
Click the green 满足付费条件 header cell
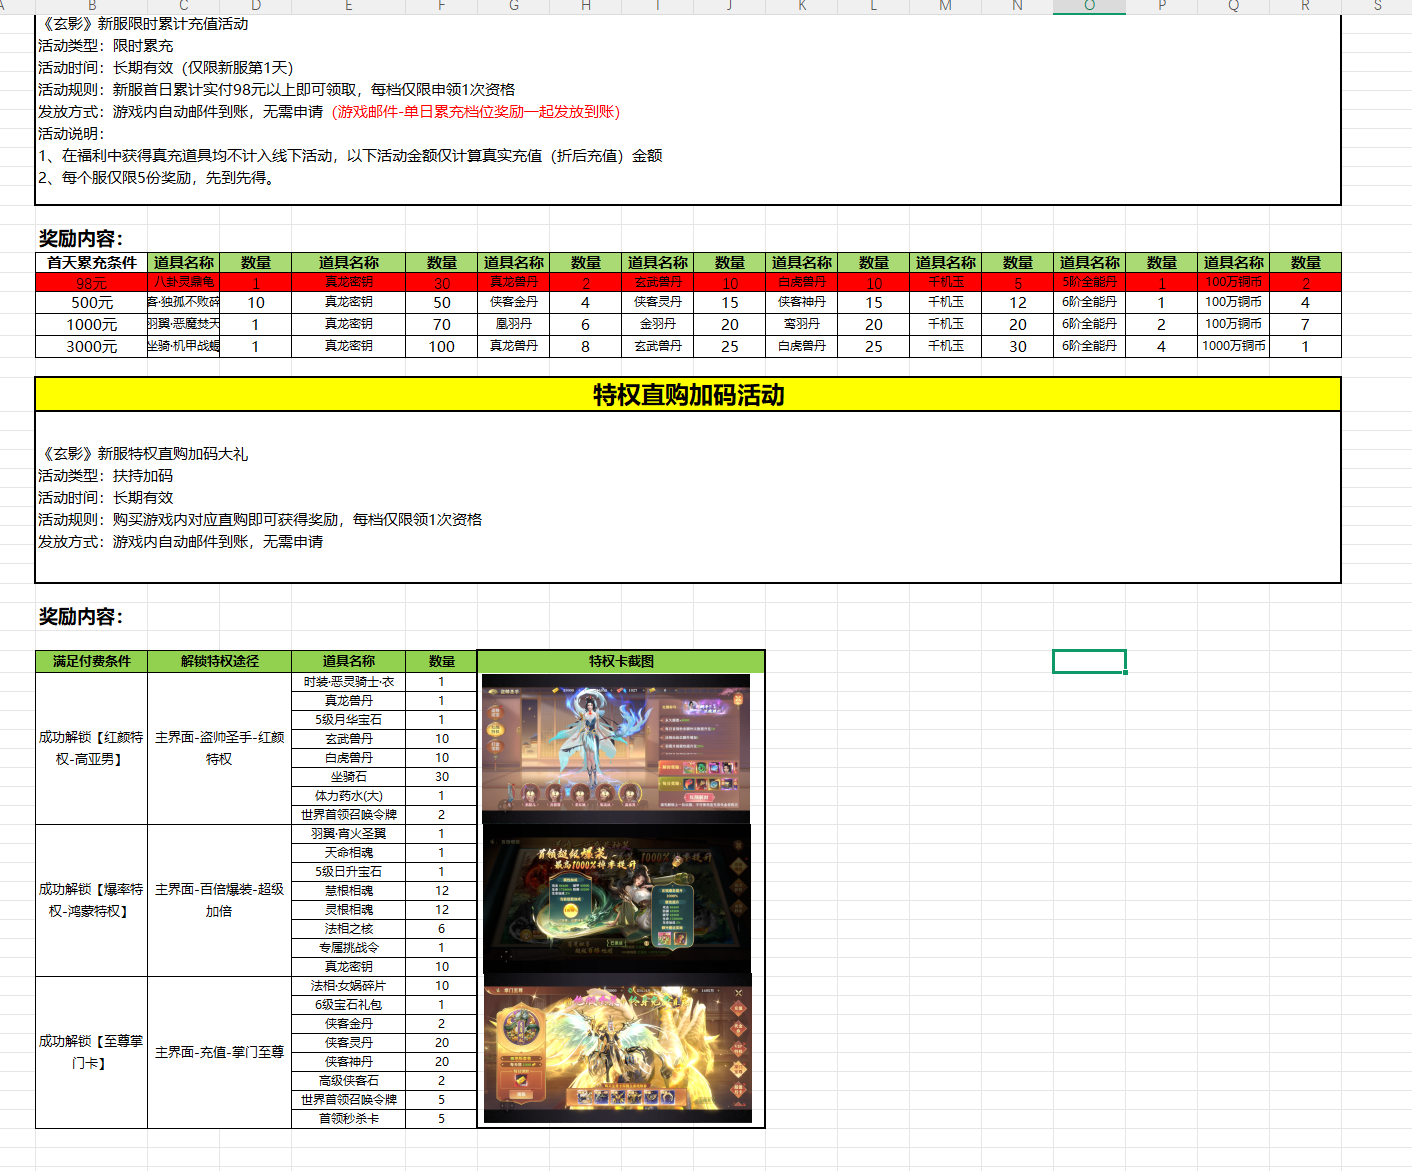point(91,661)
